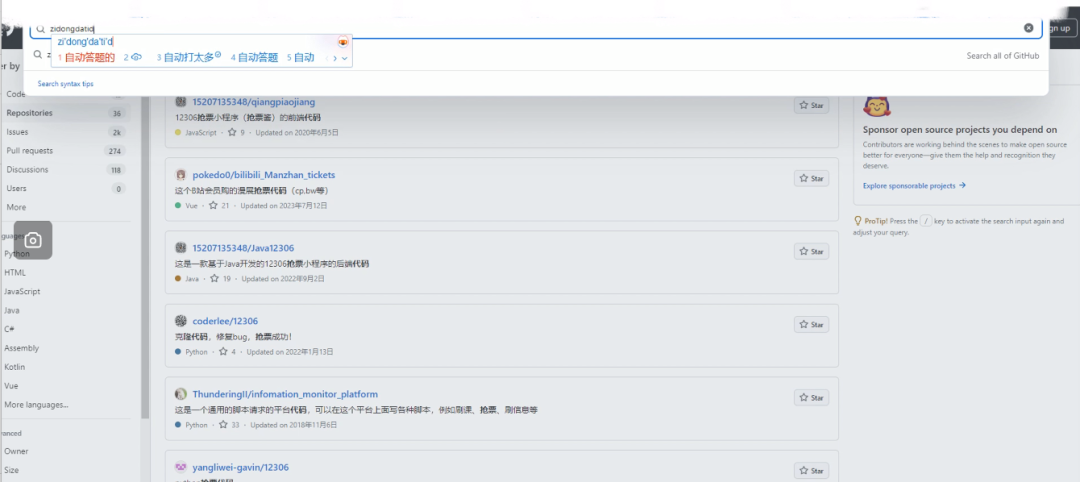Click the Sign up button
This screenshot has height=482, width=1080.
click(x=1061, y=28)
